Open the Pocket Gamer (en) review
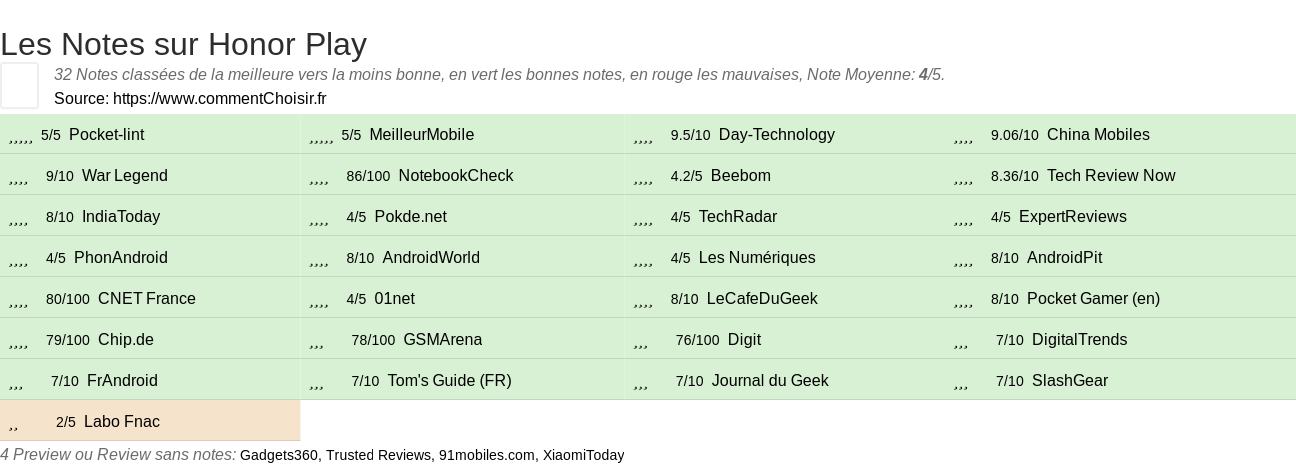Viewport: 1296px width, 466px height. 1093,299
